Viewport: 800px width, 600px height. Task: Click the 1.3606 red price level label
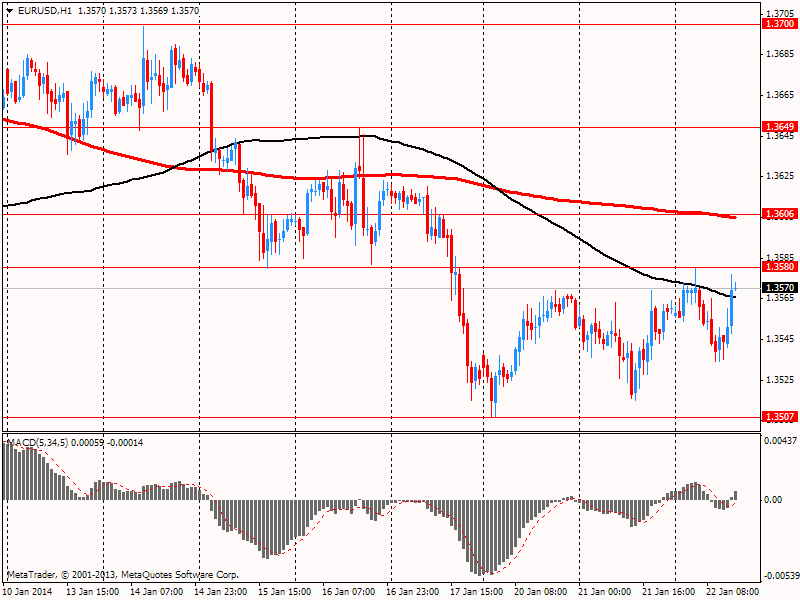[781, 214]
